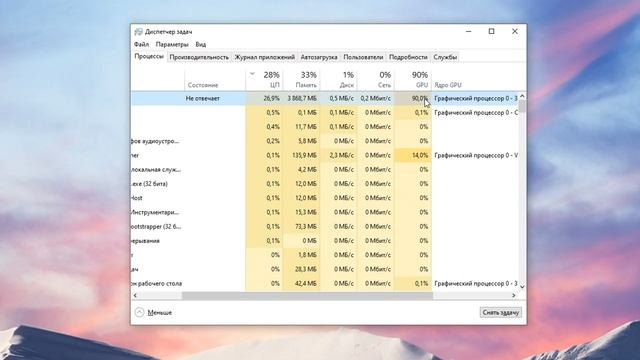
Task: Select the аудиоустро... process row
Action: 325,141
